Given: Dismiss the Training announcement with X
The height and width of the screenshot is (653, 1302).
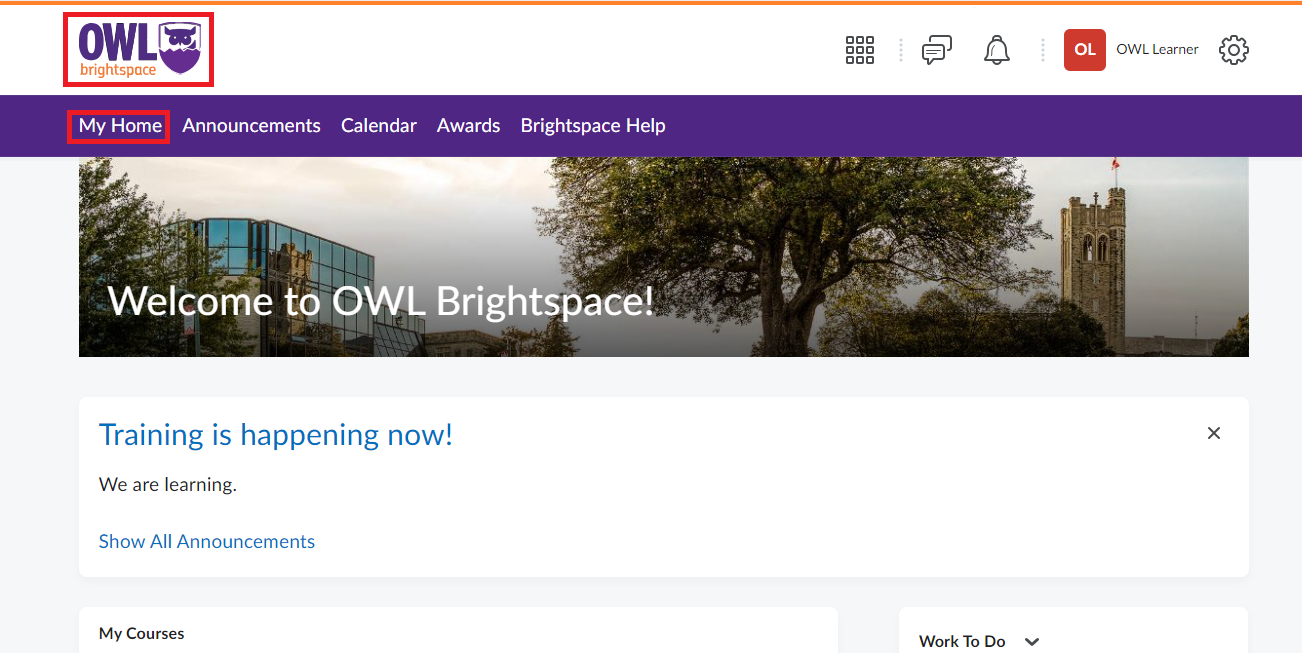Looking at the screenshot, I should click(1213, 433).
